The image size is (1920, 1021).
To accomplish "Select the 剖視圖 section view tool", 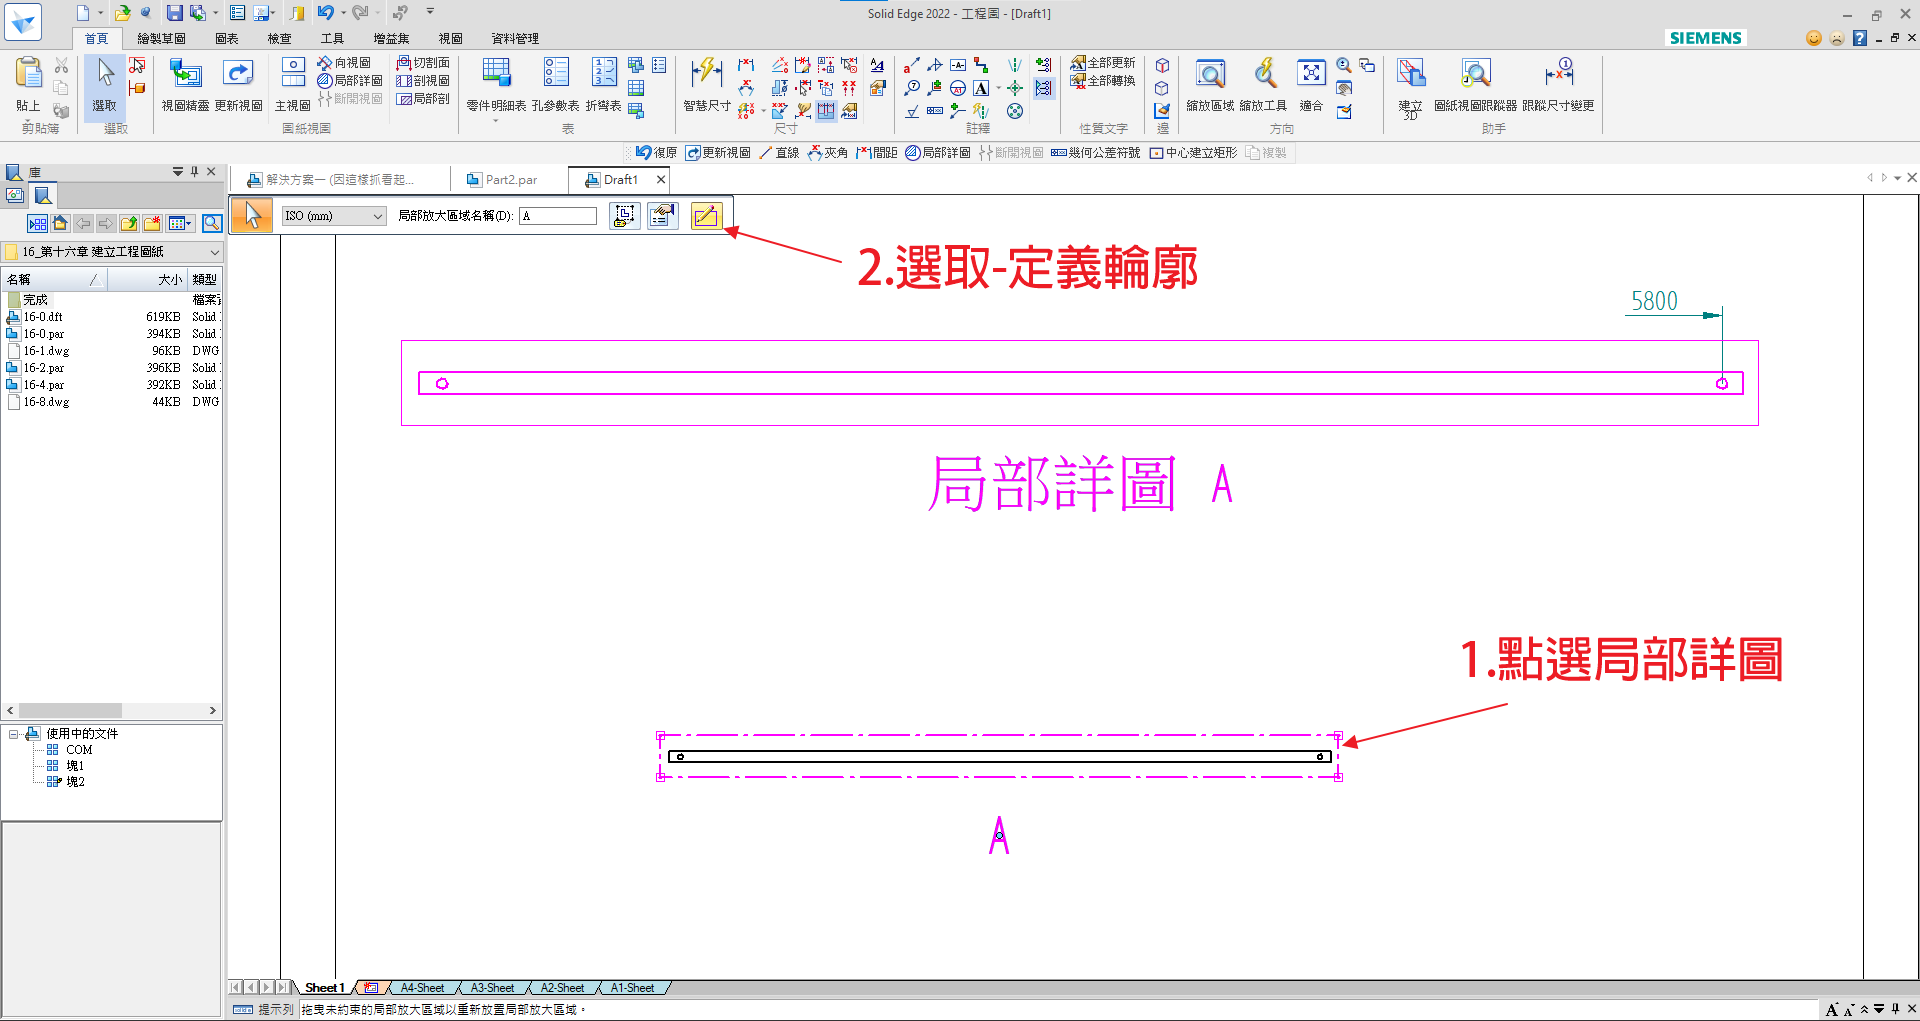I will tap(423, 81).
